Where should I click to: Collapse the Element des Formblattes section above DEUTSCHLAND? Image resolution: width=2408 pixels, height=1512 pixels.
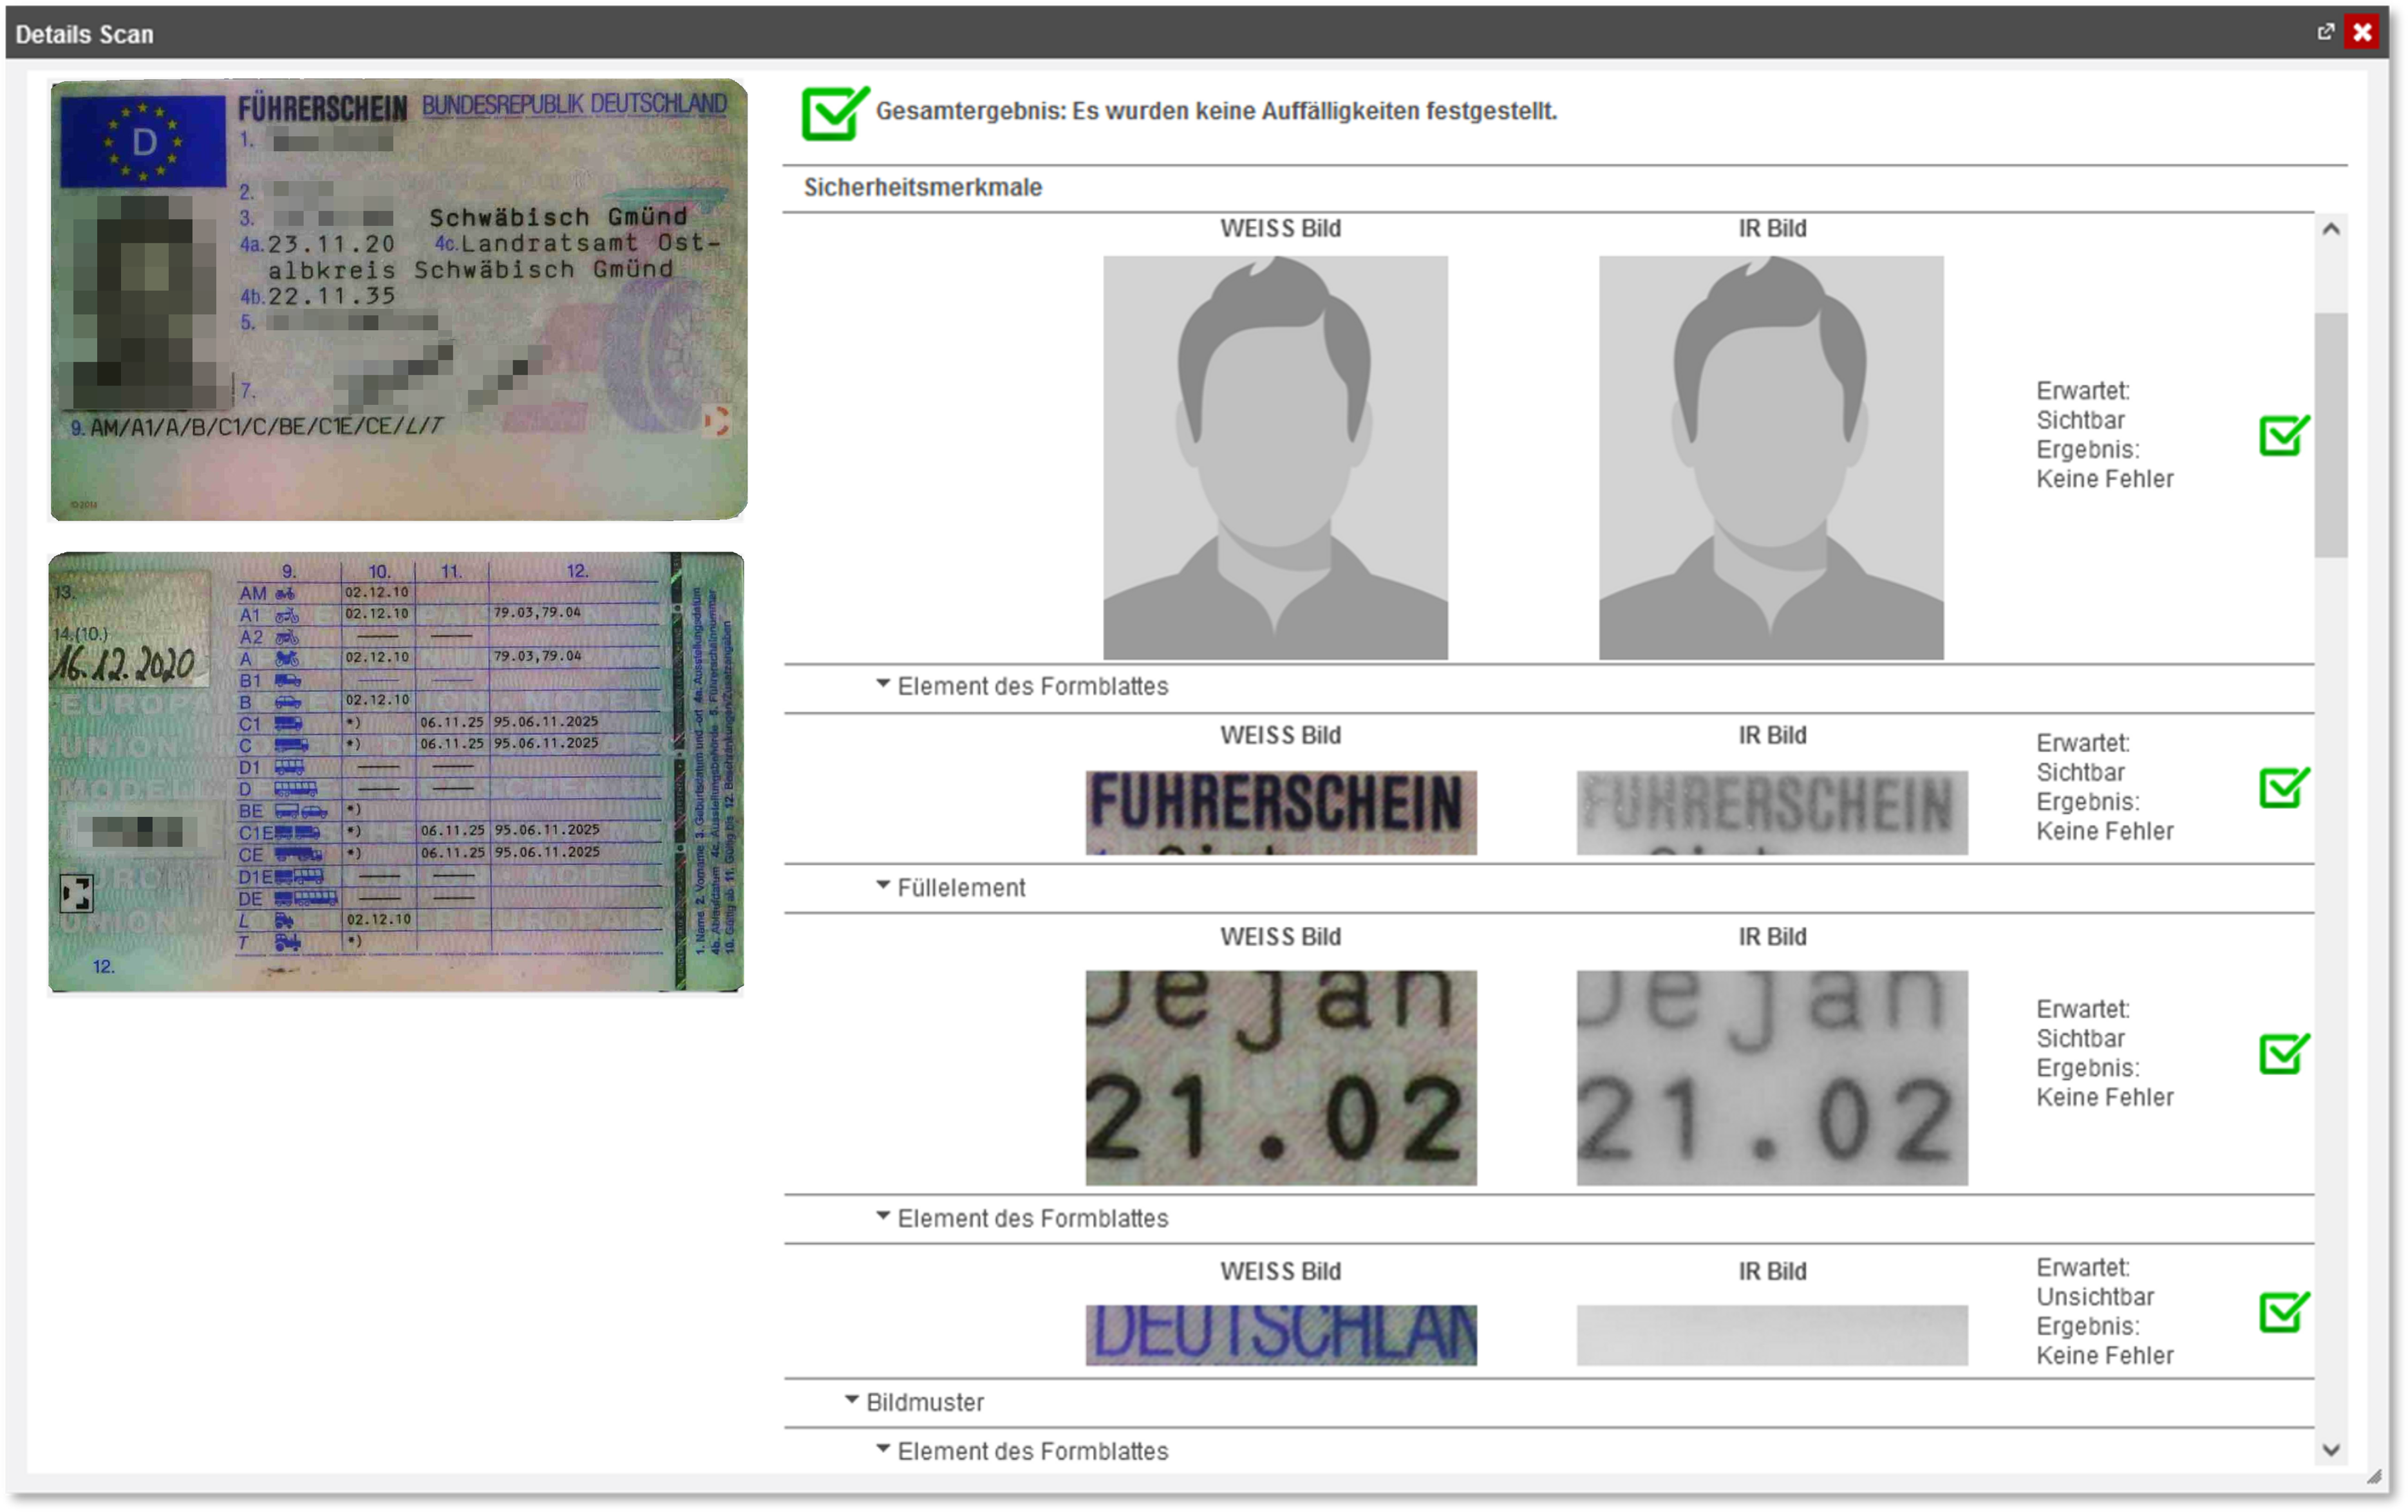coord(883,1217)
